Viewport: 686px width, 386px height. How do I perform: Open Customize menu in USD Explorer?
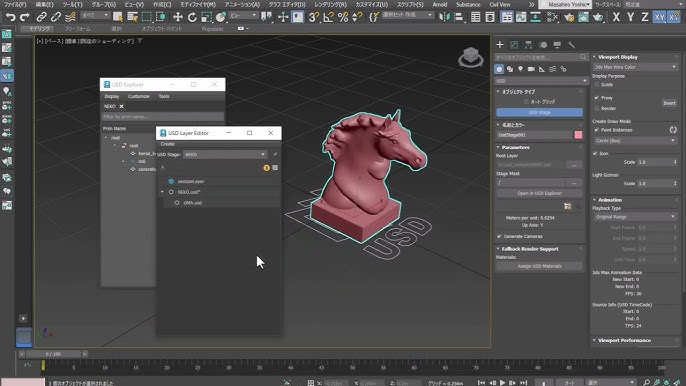click(x=139, y=96)
